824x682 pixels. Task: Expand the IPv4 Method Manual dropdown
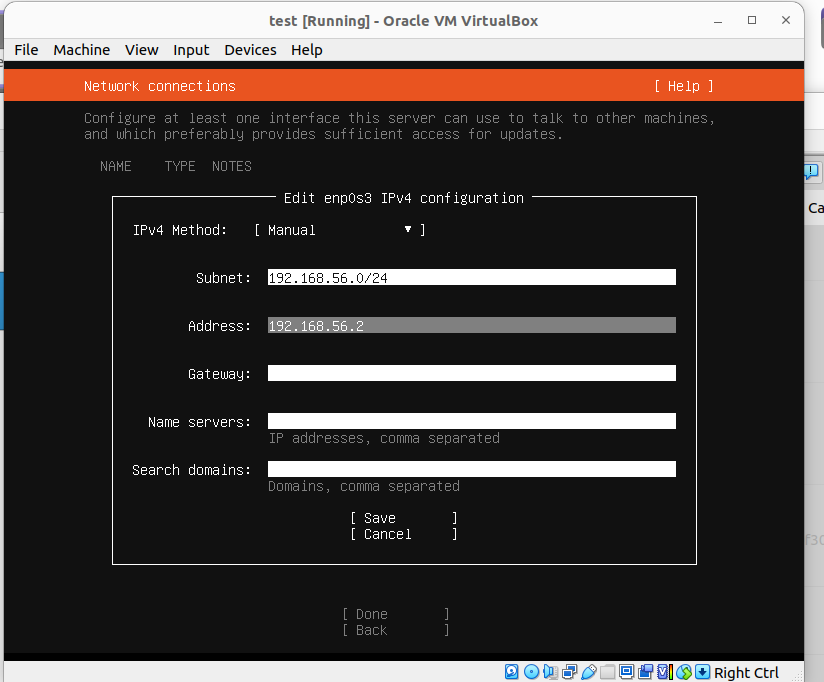(x=339, y=230)
